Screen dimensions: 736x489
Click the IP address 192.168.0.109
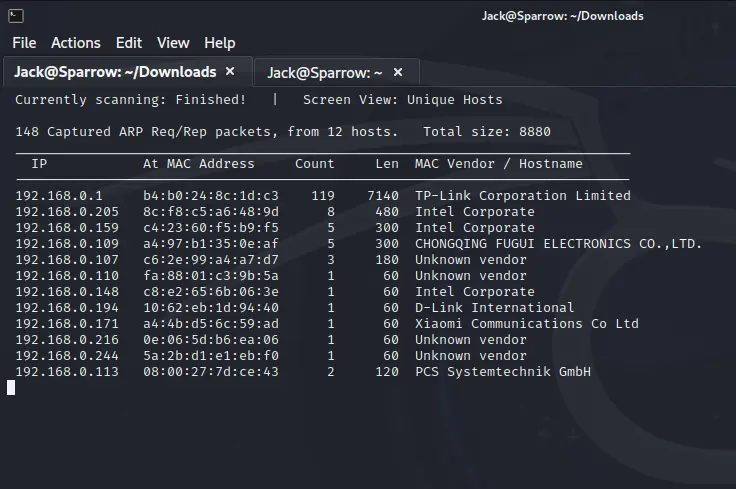point(67,244)
